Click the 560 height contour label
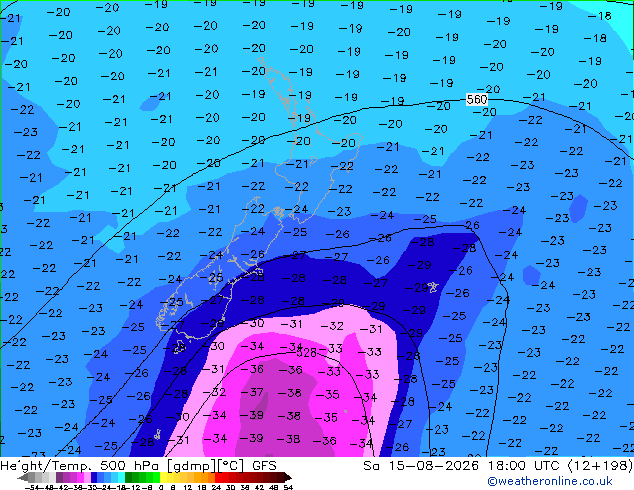The image size is (634, 490). click(477, 99)
